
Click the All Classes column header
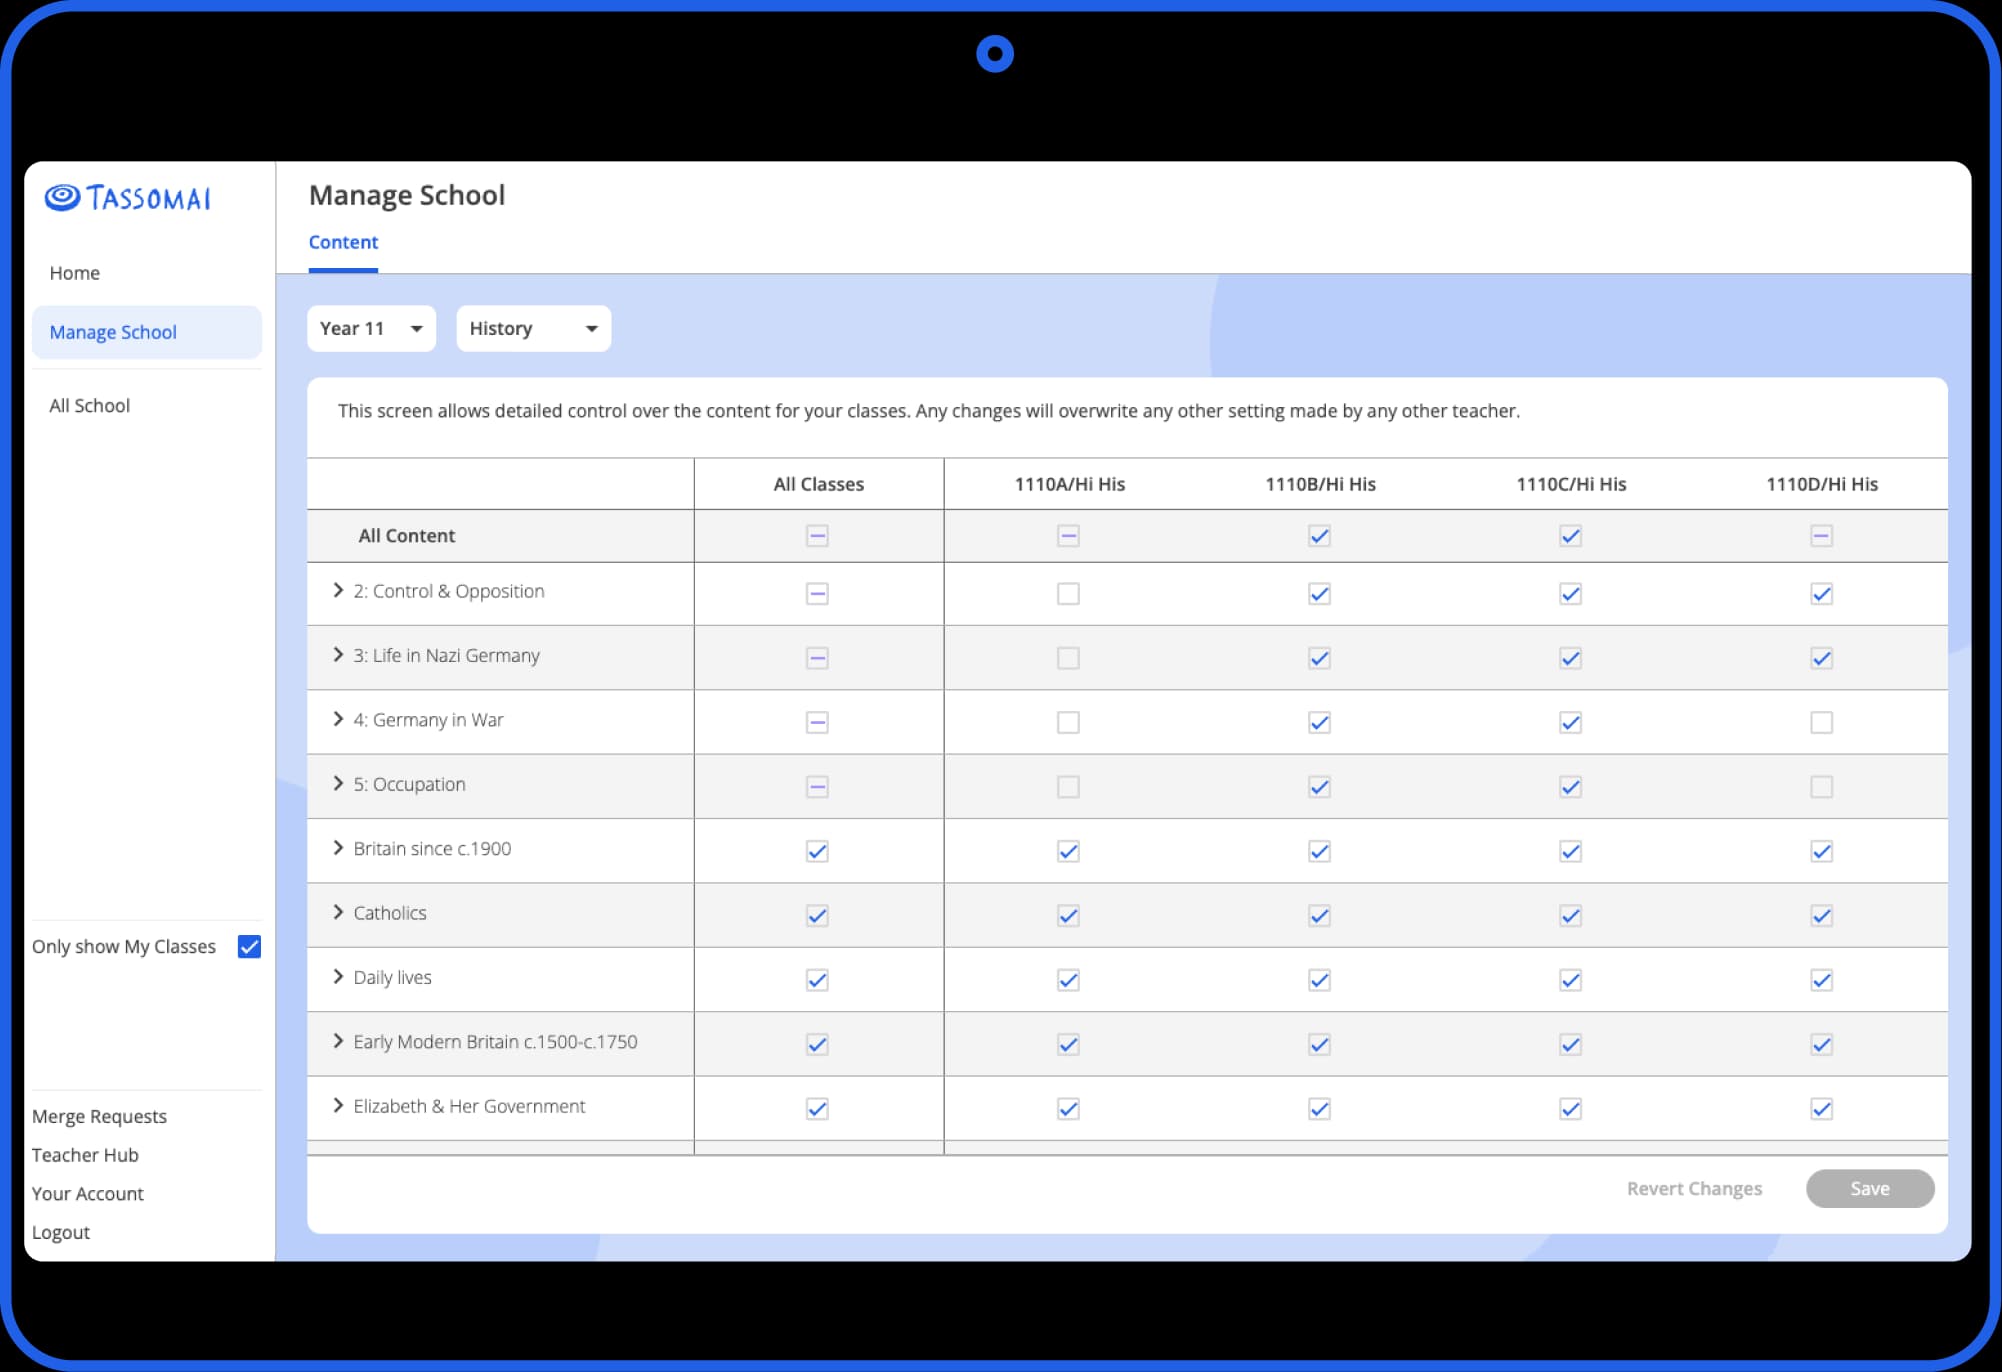point(818,484)
